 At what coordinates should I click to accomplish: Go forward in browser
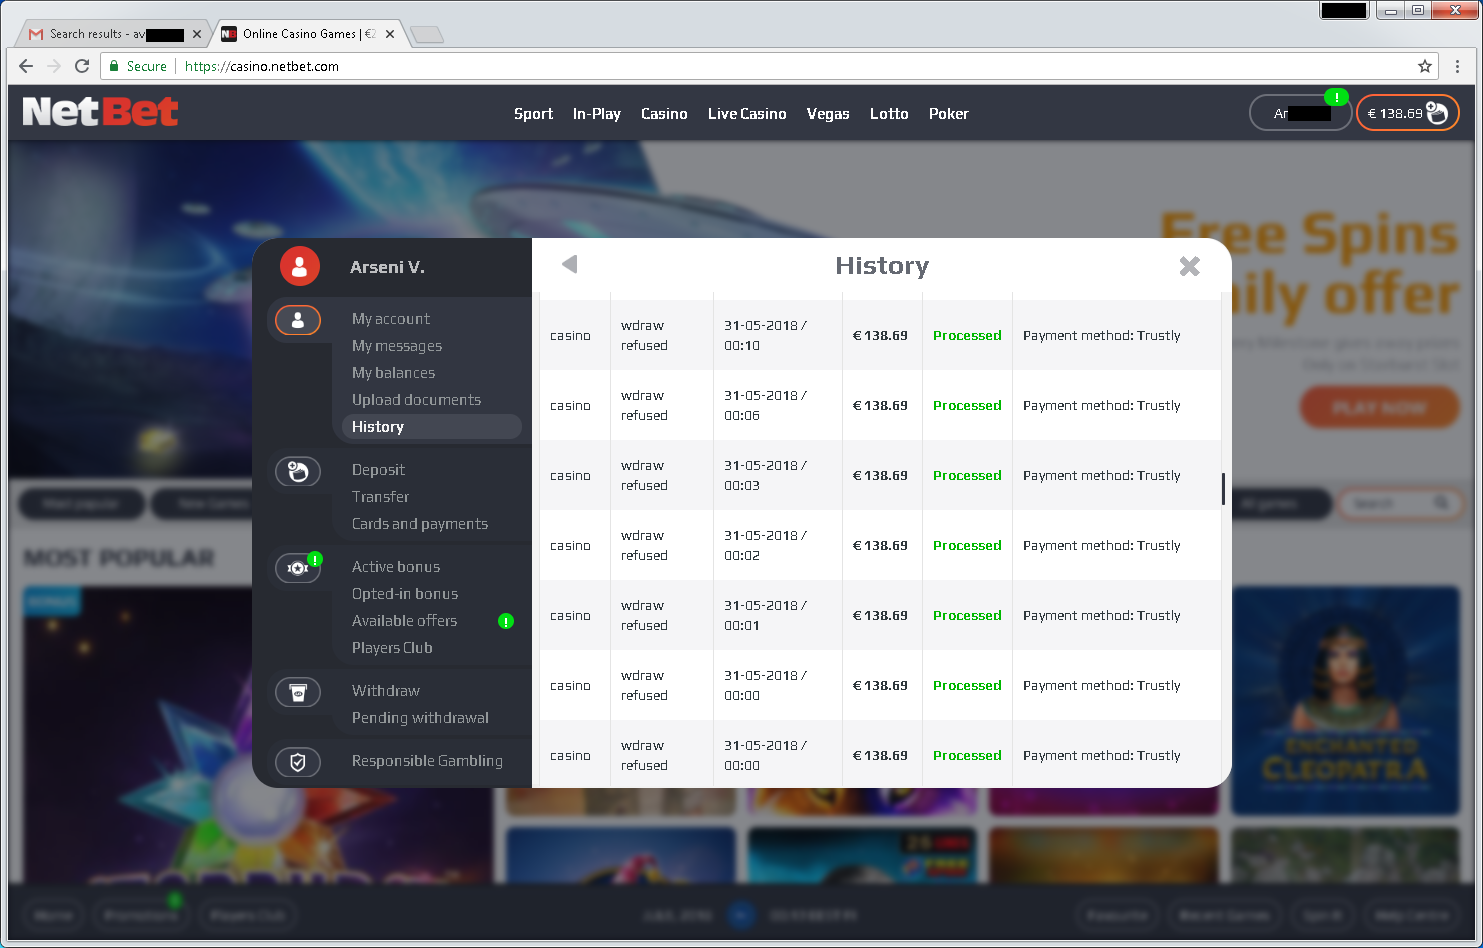pos(54,66)
